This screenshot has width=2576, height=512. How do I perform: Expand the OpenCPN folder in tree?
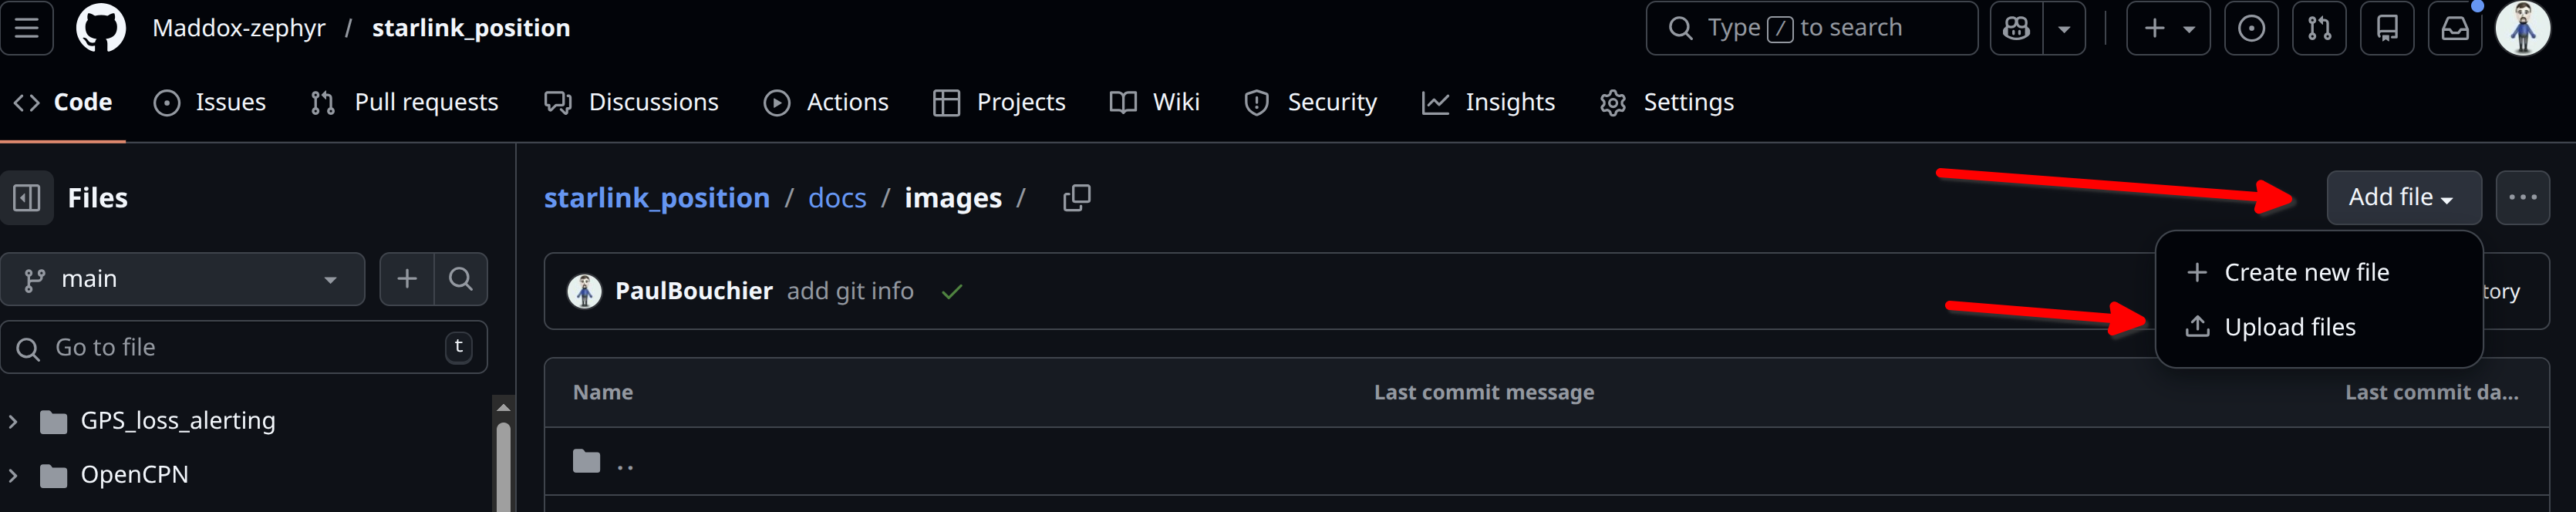(x=13, y=475)
